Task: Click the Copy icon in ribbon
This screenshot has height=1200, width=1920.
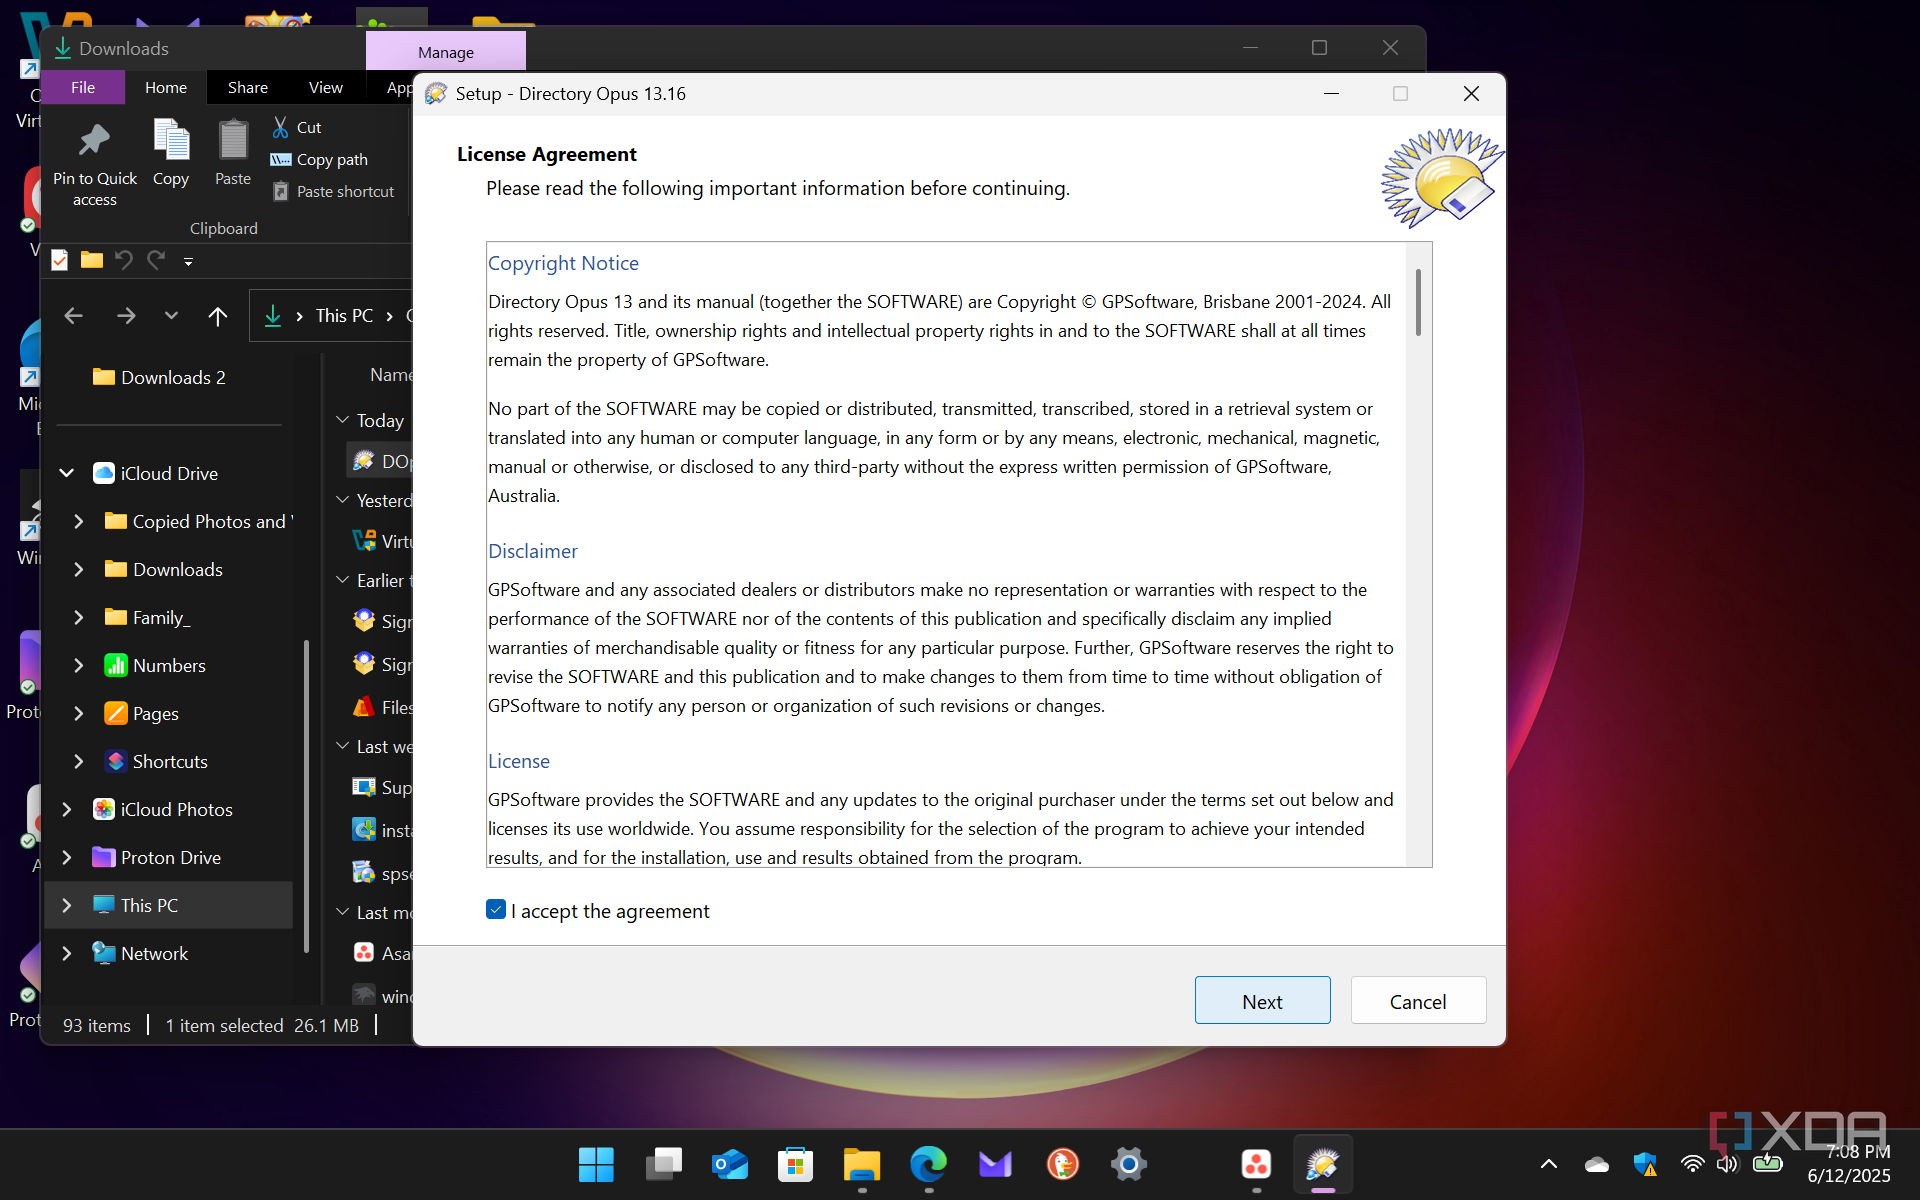Action: point(171,141)
